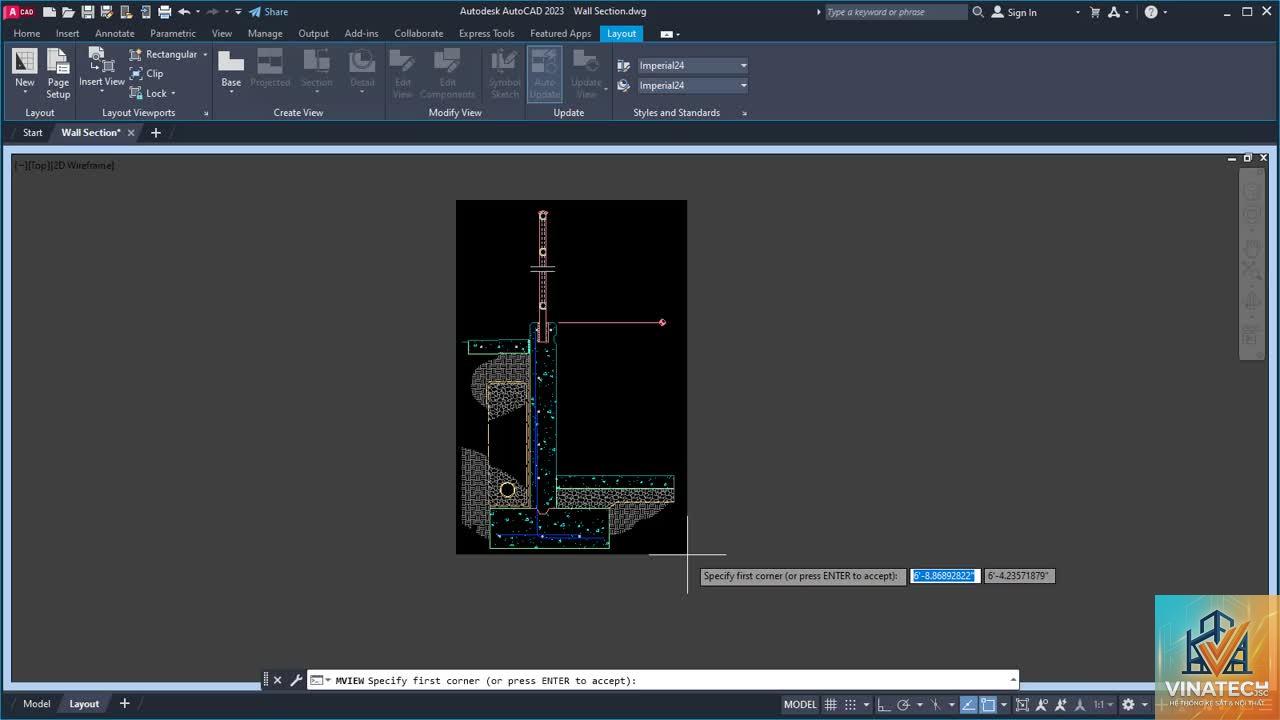Click the Base view tool
Viewport: 1280px width, 720px height.
click(x=231, y=72)
